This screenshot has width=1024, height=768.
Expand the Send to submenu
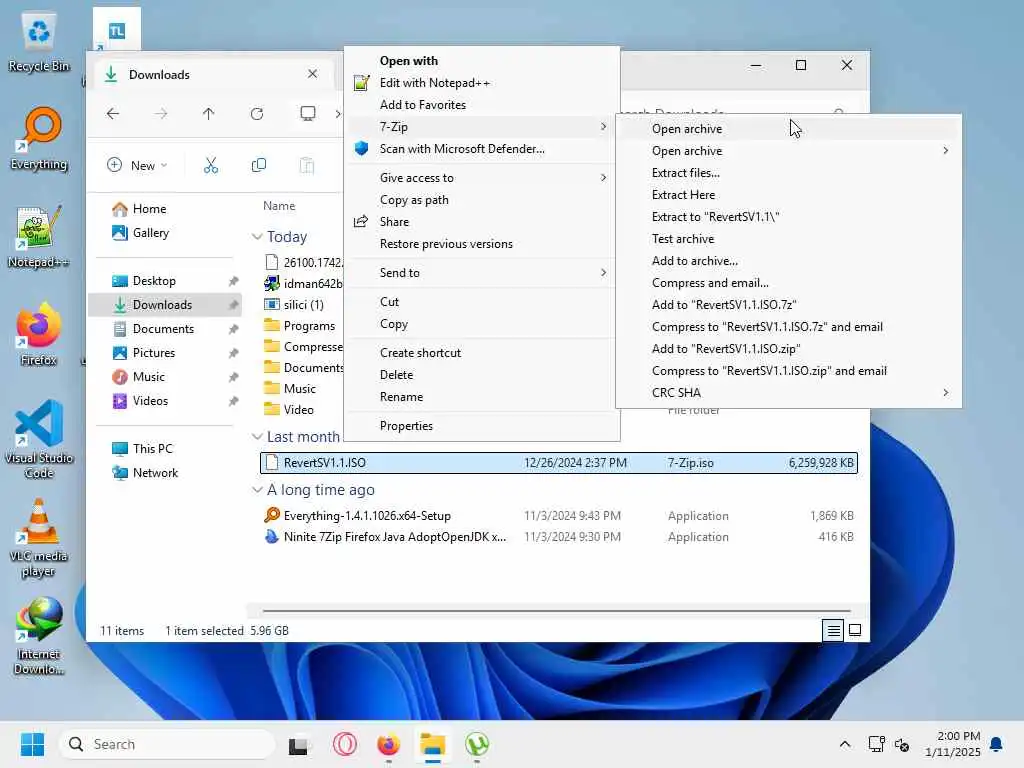point(482,272)
